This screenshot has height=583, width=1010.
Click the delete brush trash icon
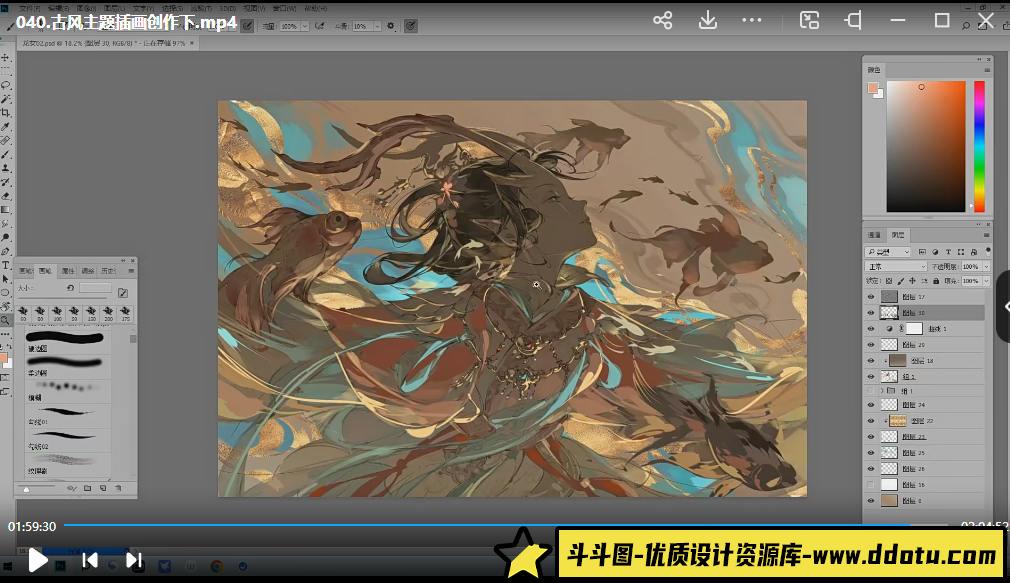pyautogui.click(x=118, y=488)
